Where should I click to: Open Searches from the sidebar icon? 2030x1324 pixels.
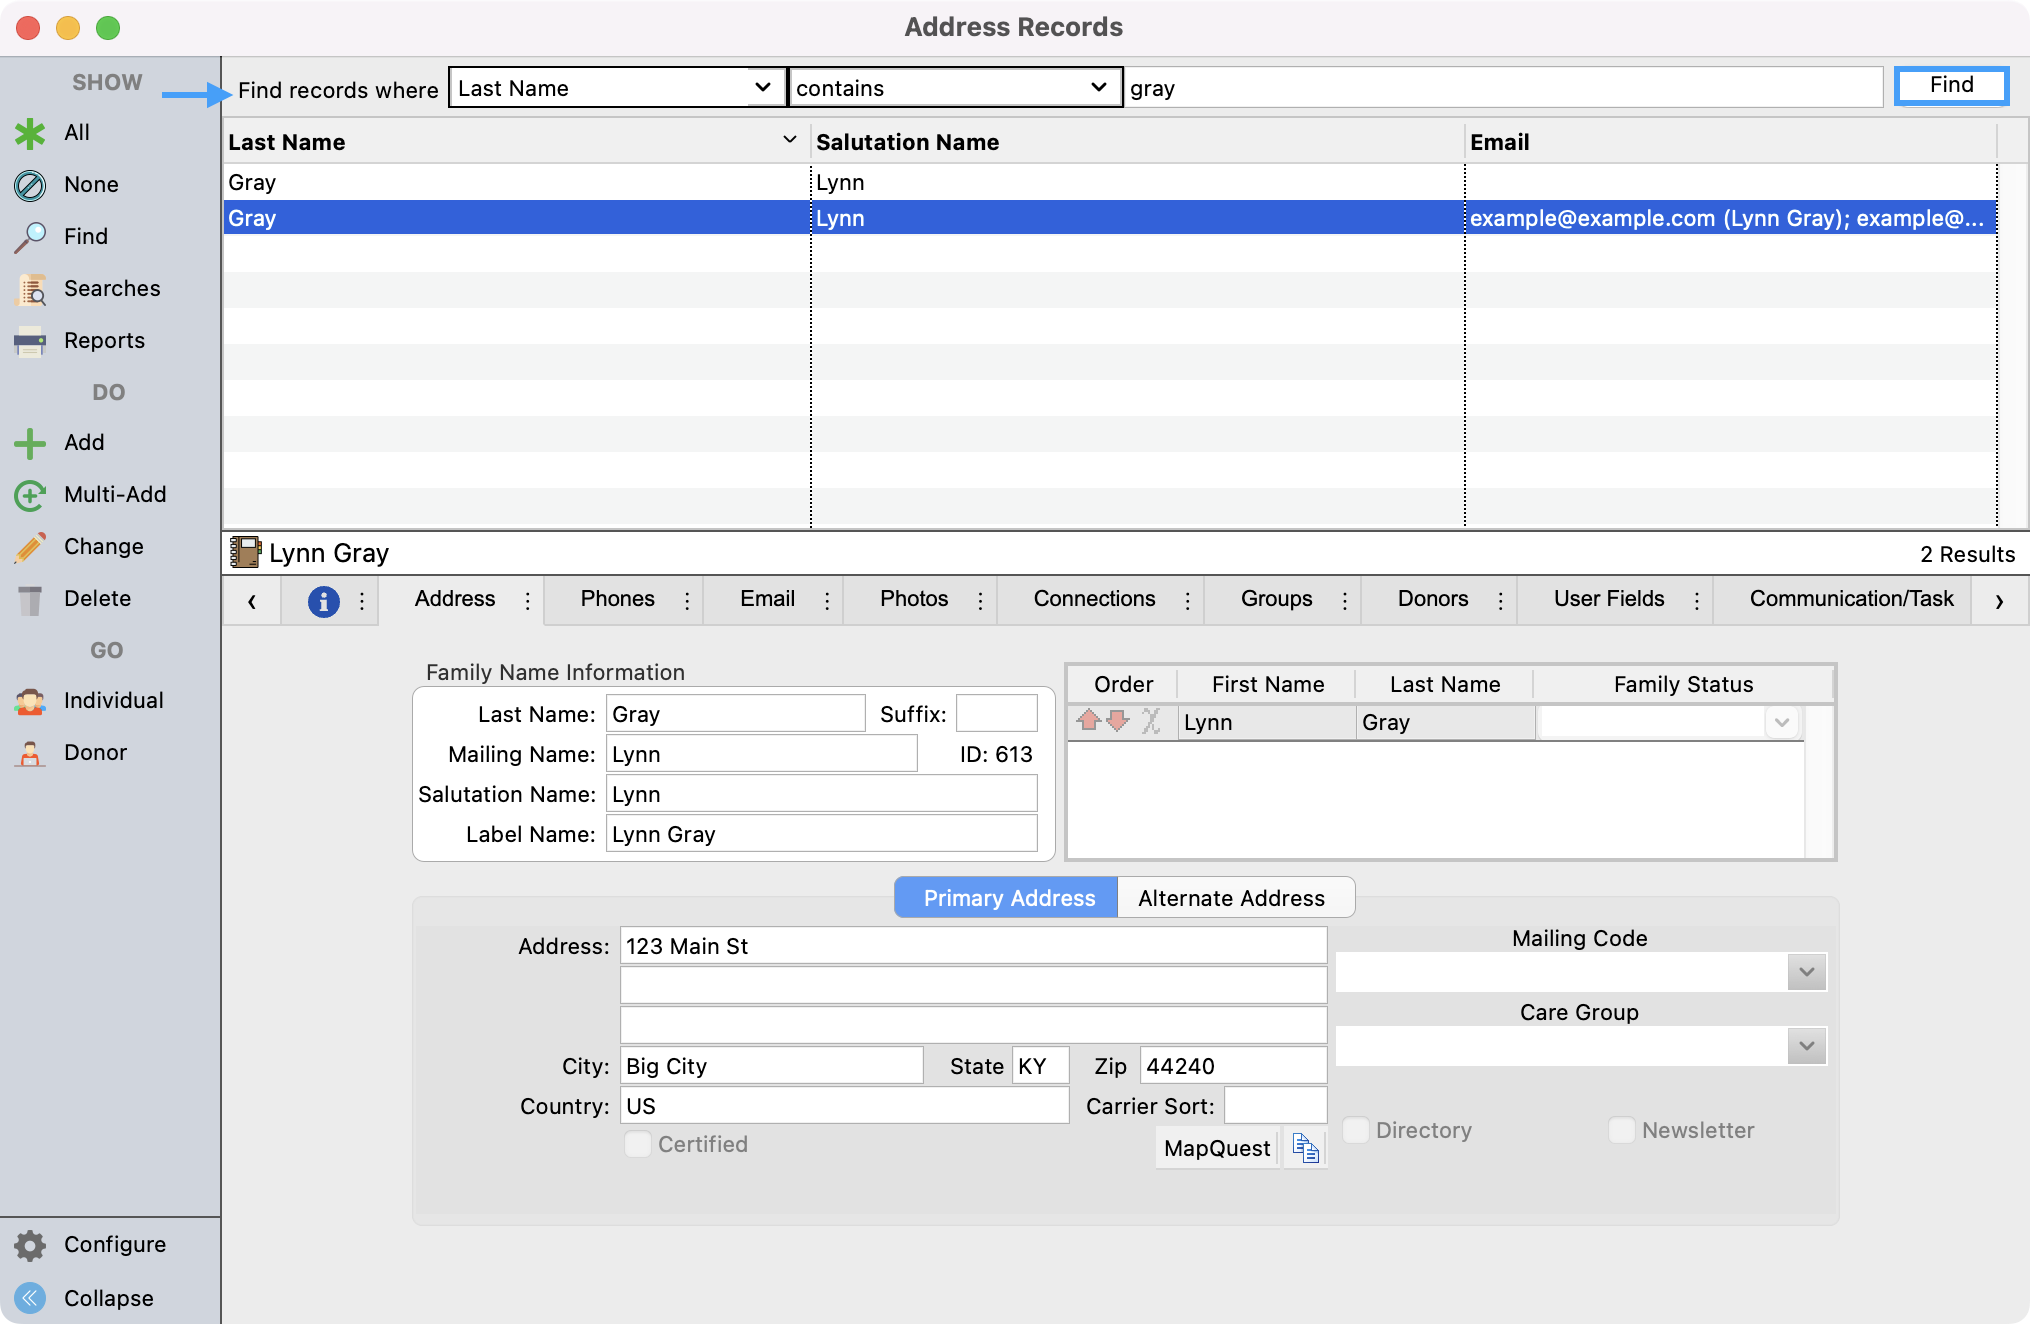click(31, 289)
